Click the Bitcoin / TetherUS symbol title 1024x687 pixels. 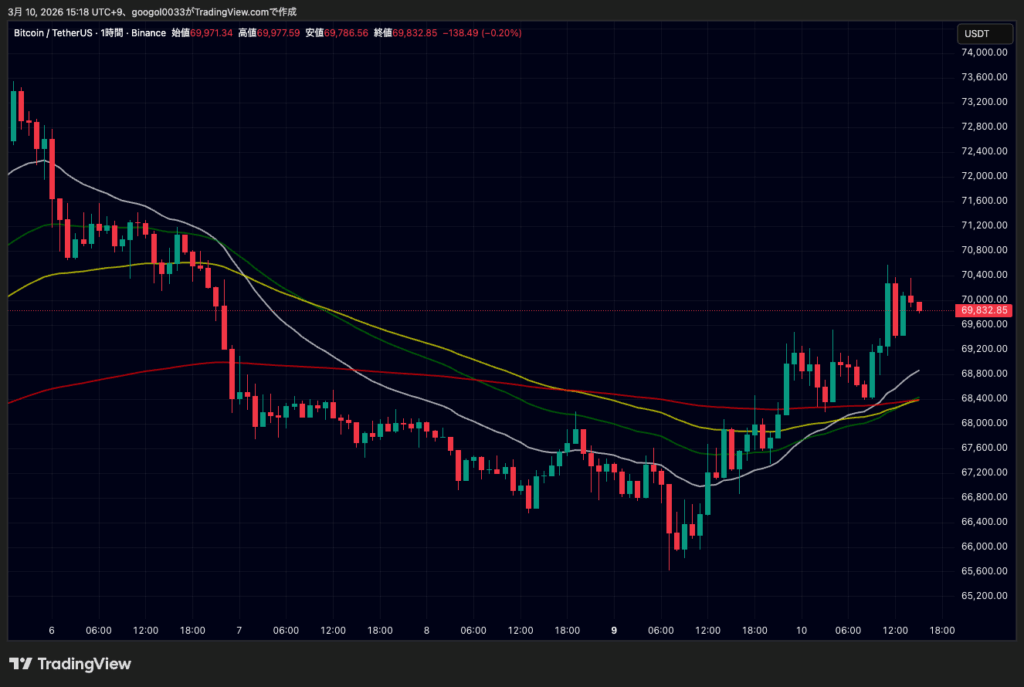coord(54,33)
